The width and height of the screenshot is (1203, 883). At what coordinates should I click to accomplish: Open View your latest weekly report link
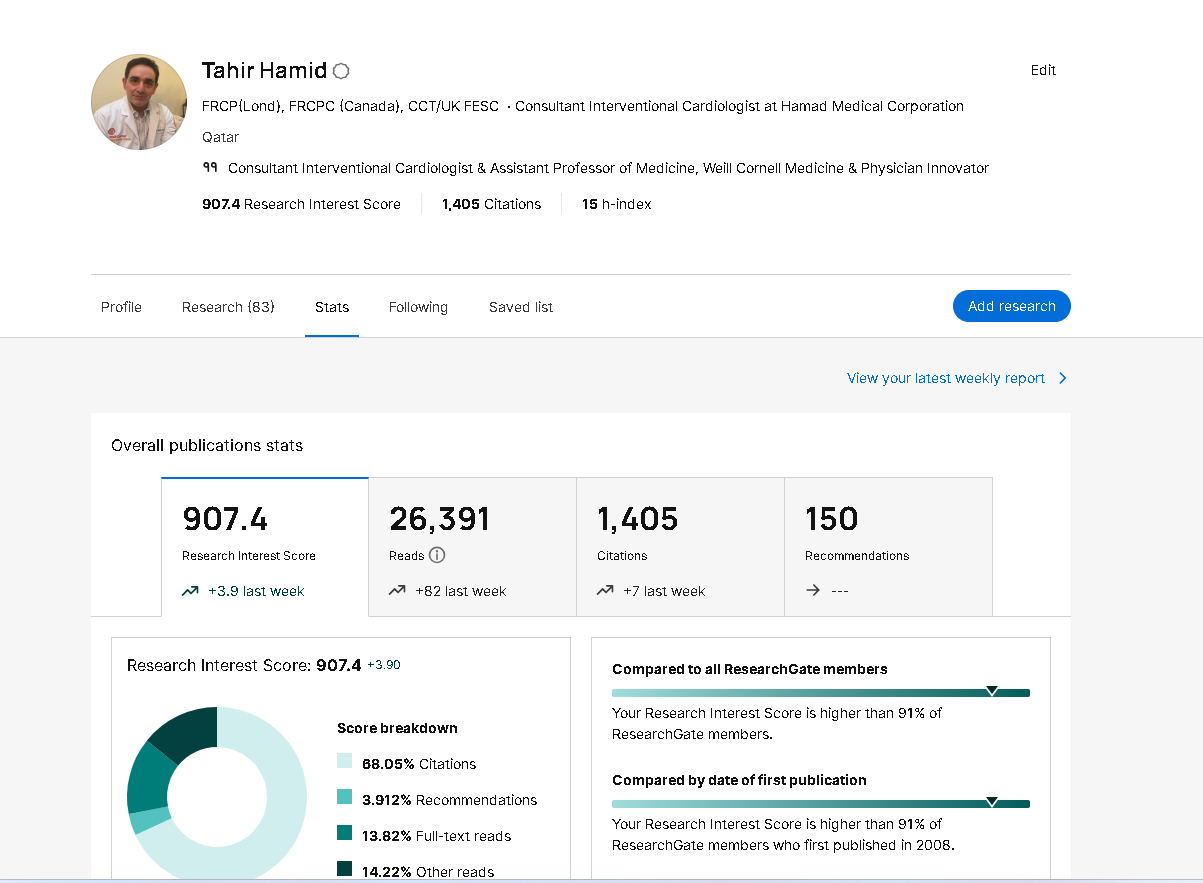pyautogui.click(x=945, y=378)
